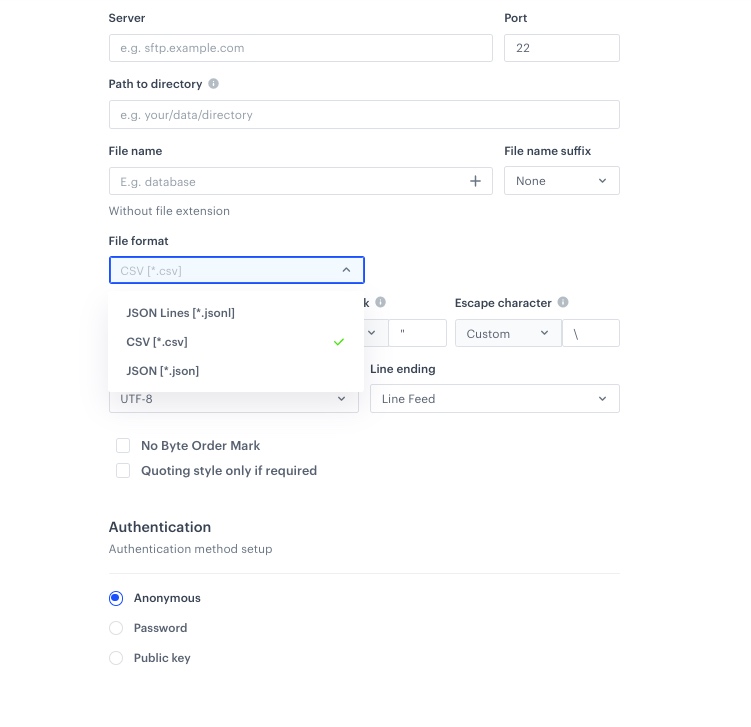Open the Escape character Custom dropdown
This screenshot has width=751, height=727.
[508, 334]
